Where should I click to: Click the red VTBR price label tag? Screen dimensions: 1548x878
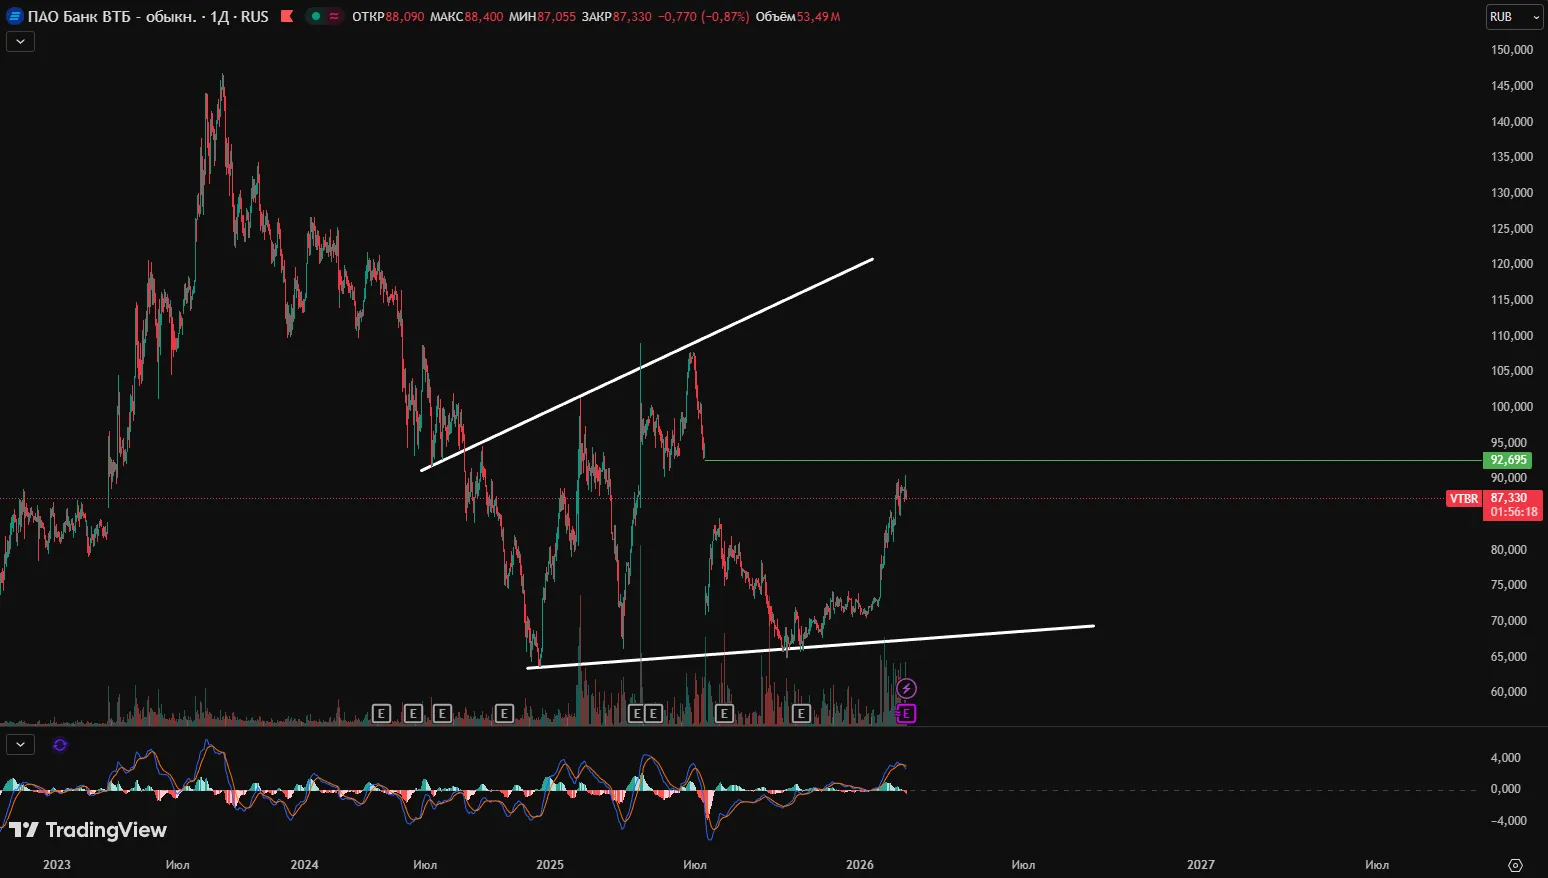click(x=1464, y=498)
